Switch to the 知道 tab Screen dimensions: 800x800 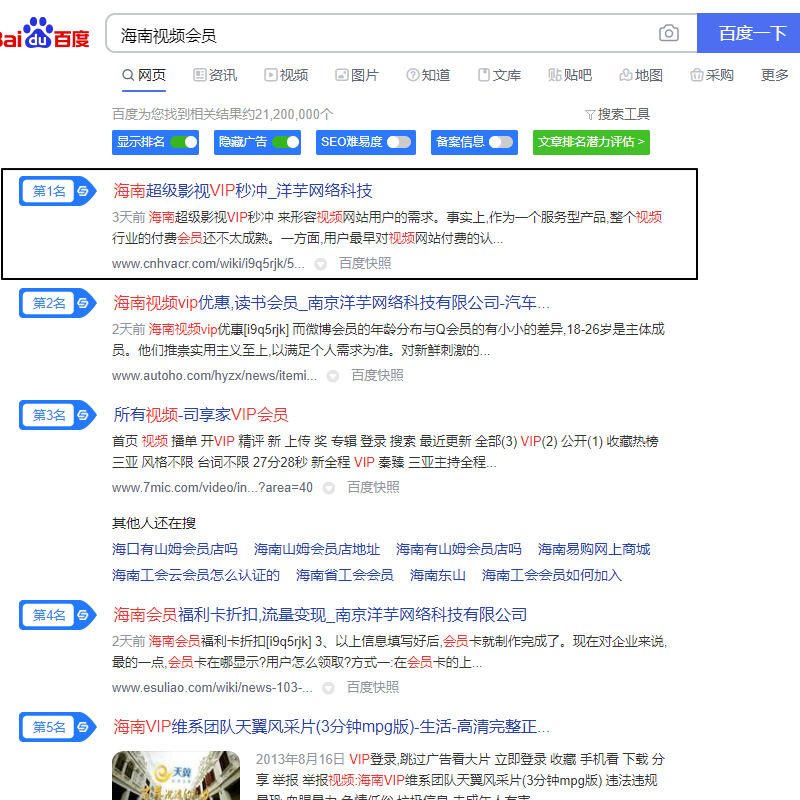tap(428, 75)
